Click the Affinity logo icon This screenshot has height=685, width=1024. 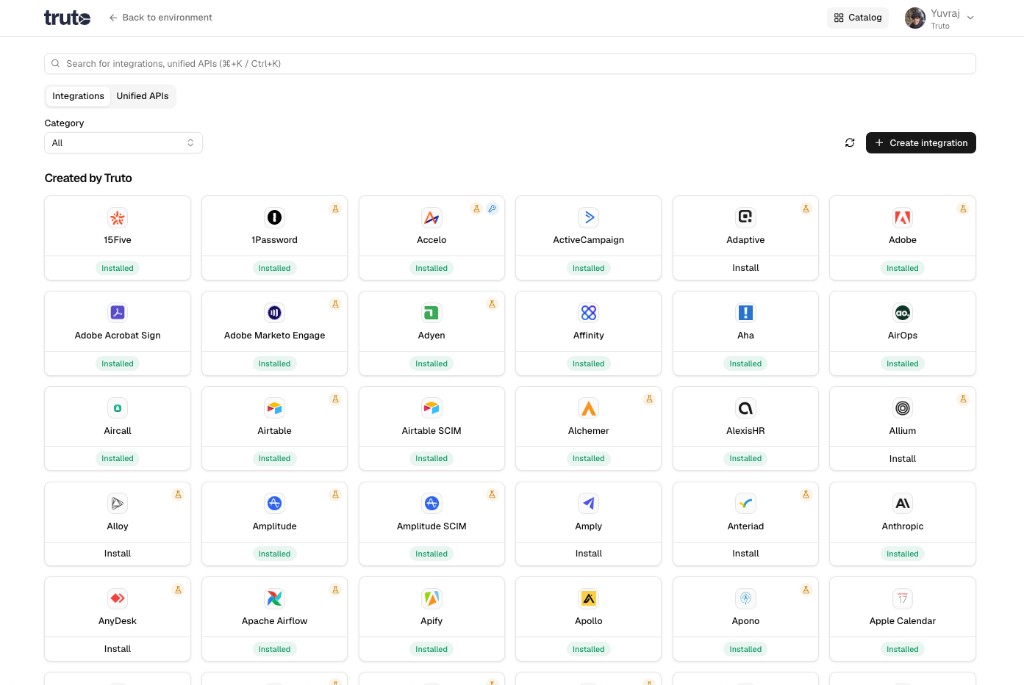(588, 313)
